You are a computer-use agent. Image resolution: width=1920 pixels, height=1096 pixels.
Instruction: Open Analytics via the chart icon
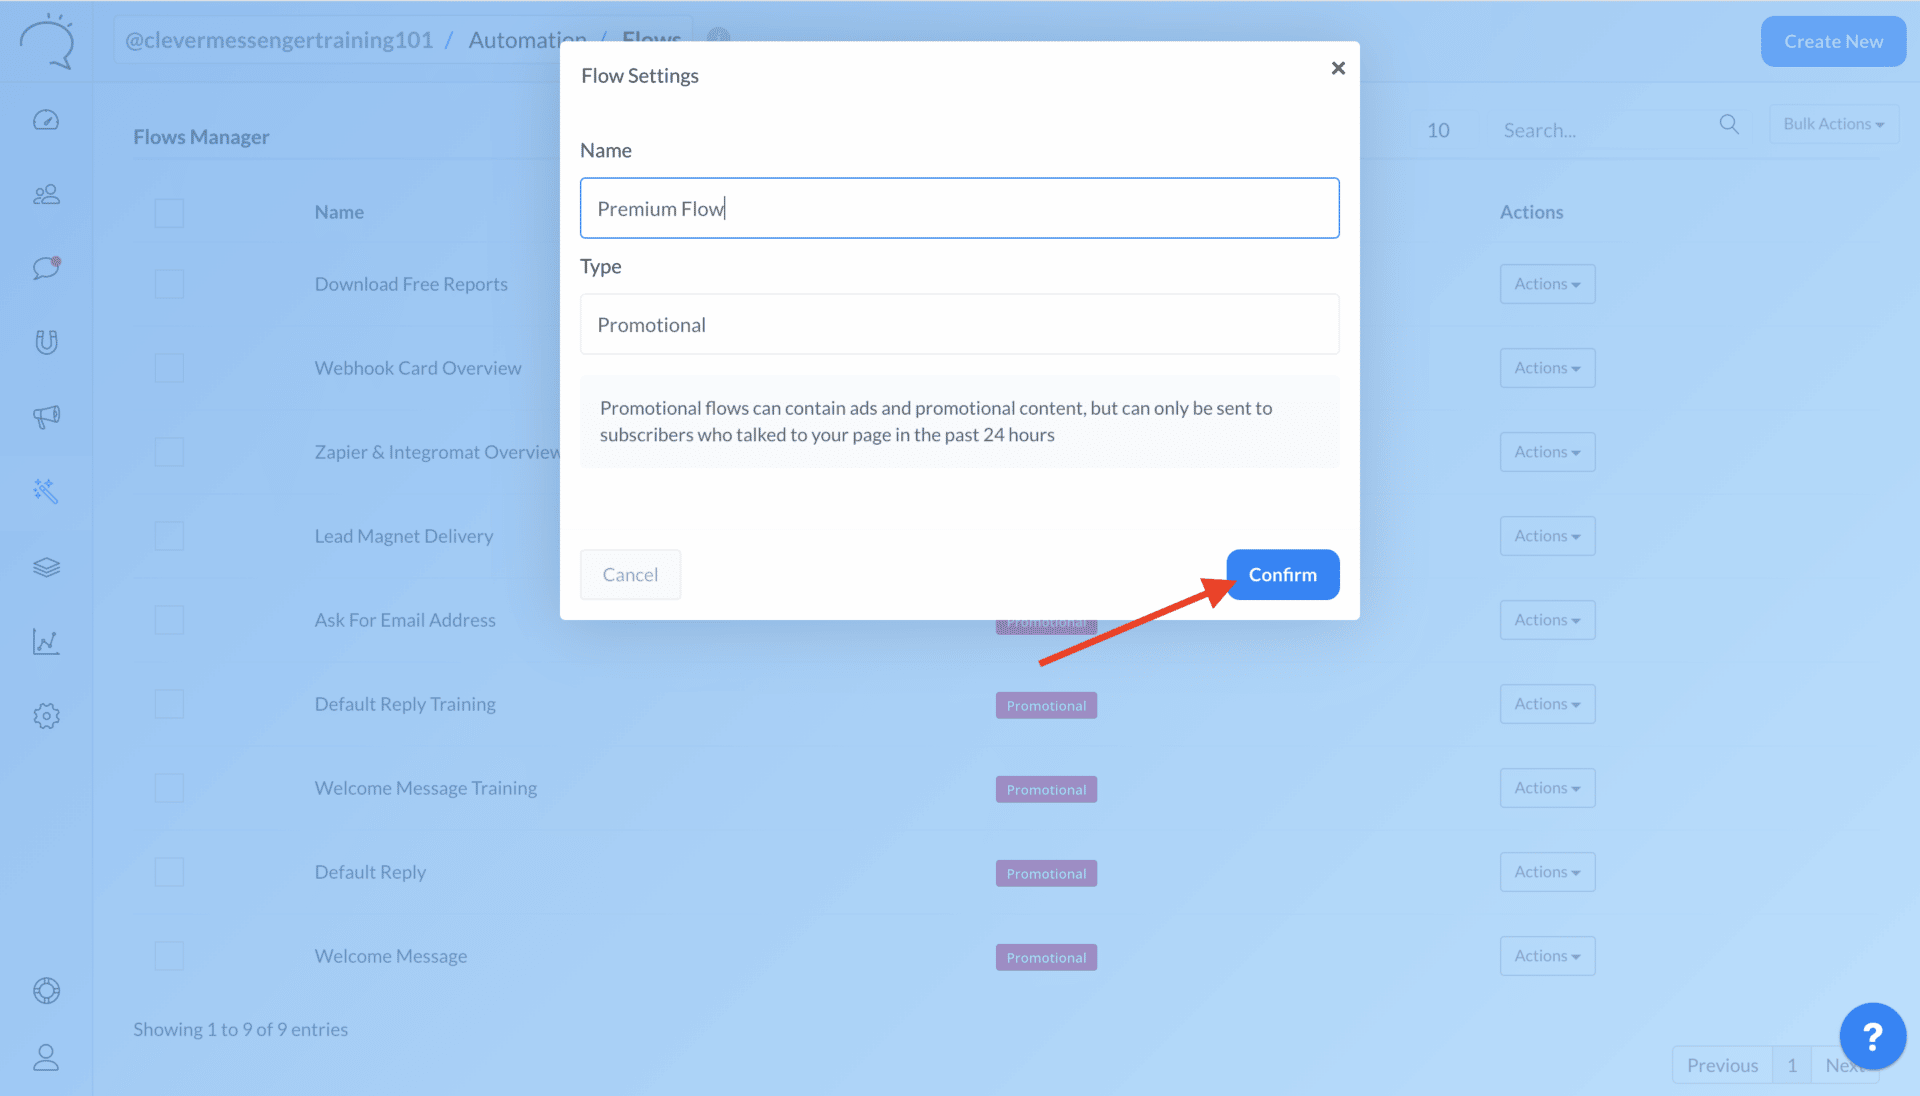(46, 642)
